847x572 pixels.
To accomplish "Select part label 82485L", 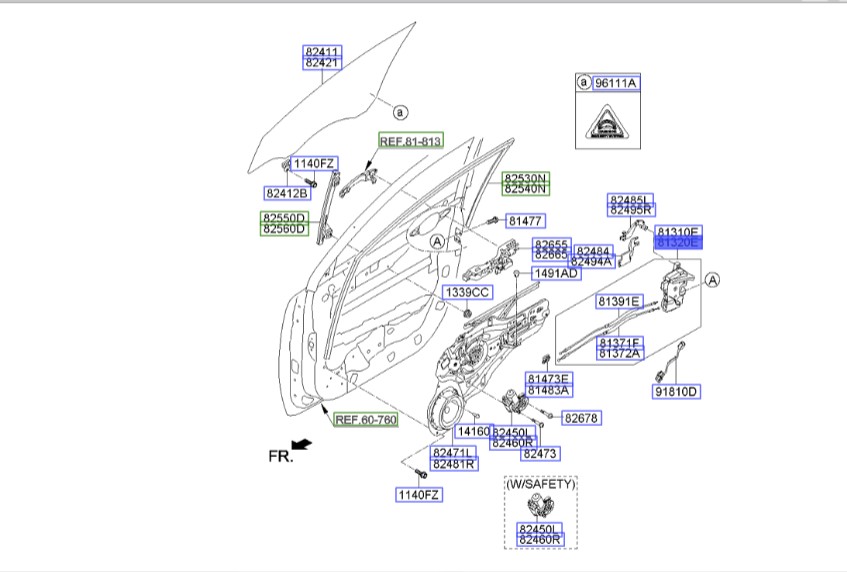I will click(631, 199).
